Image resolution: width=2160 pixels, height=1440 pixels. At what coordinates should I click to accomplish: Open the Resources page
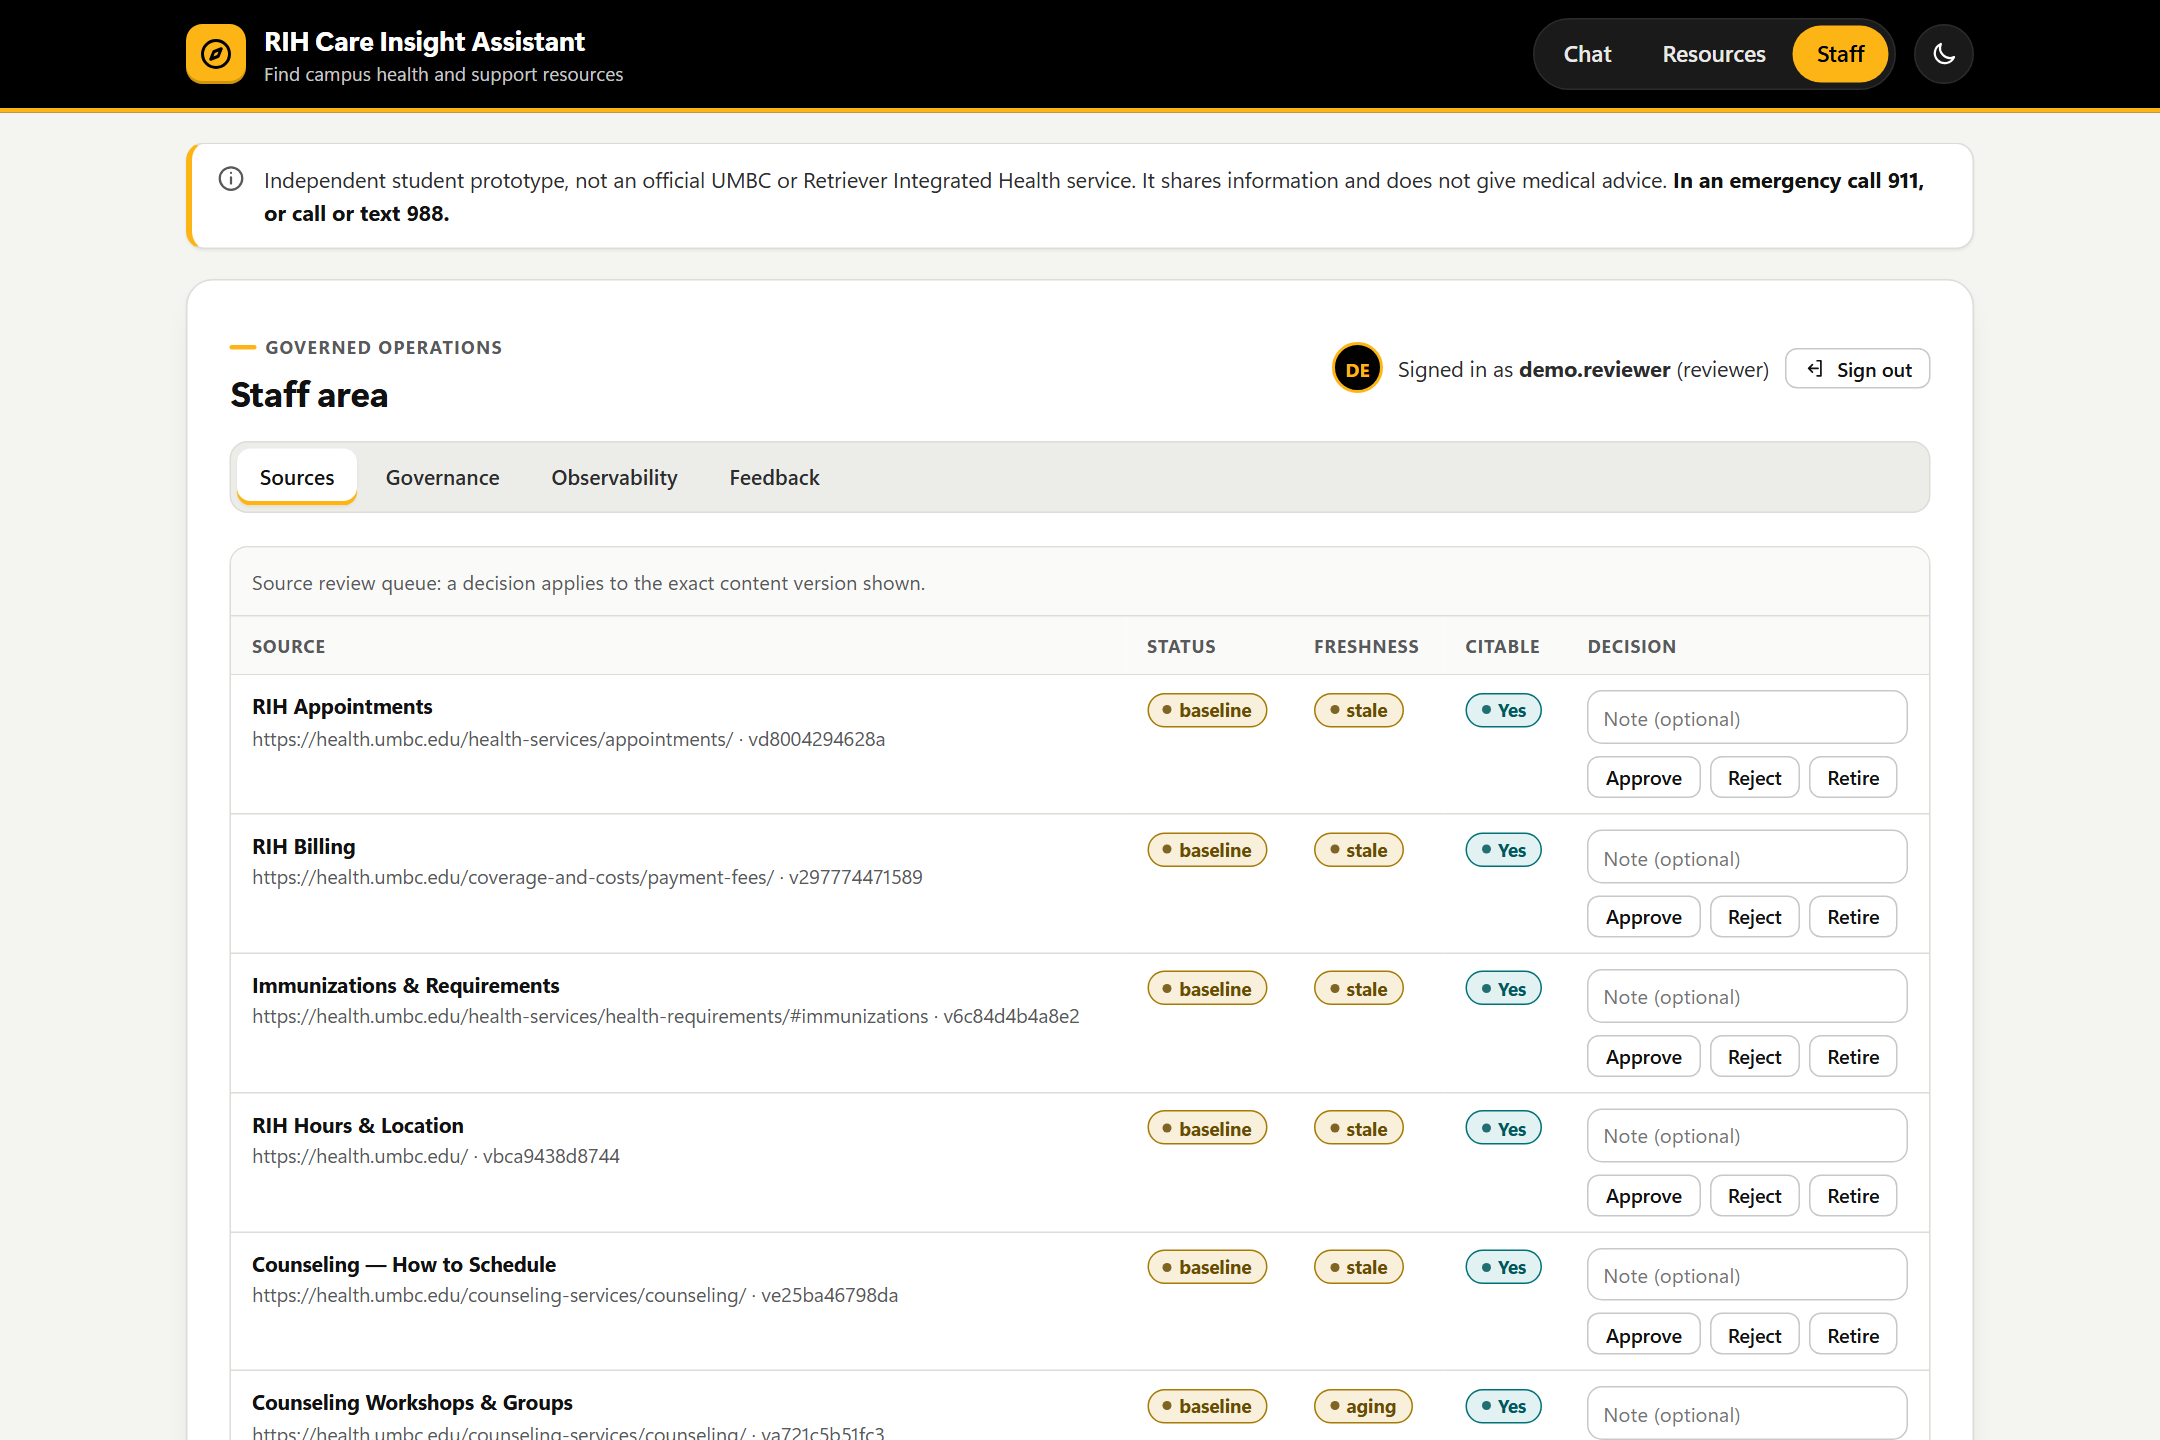click(1714, 54)
